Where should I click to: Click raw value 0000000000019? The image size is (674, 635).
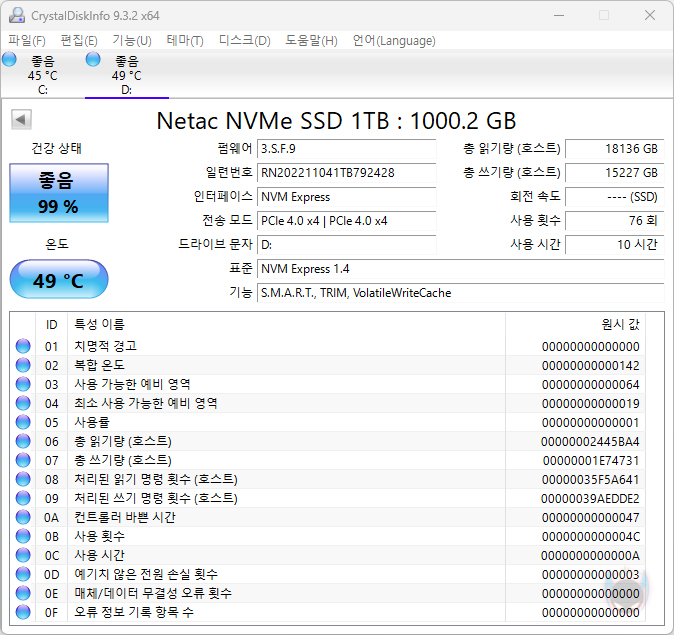591,404
